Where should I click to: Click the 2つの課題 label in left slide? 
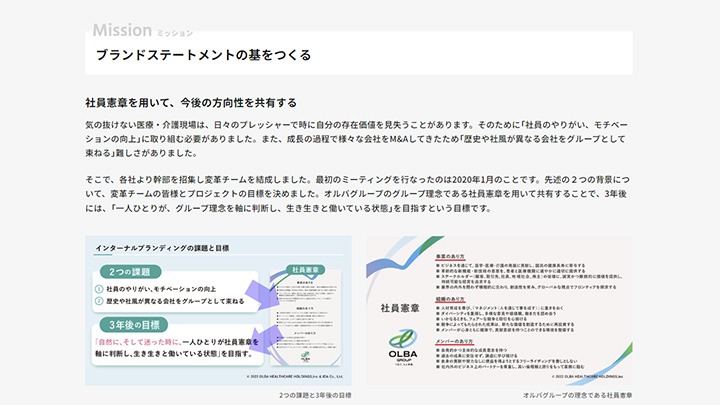130,272
